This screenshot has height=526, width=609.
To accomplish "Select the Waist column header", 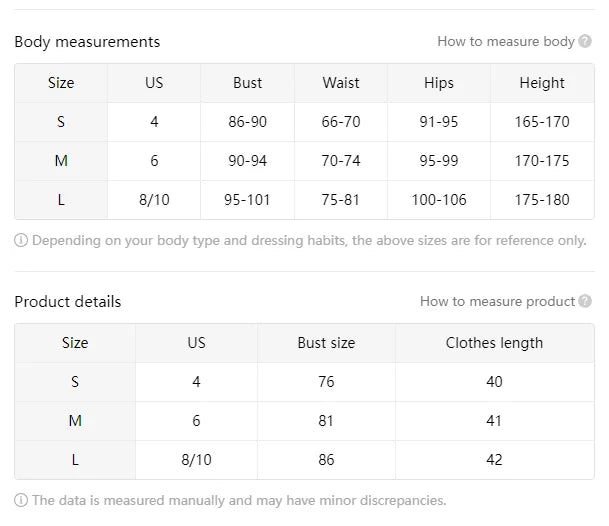I will click(341, 83).
